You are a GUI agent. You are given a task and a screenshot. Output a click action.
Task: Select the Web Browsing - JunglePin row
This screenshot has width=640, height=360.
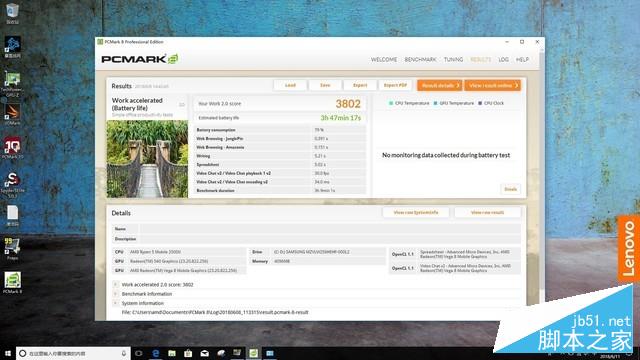point(280,139)
